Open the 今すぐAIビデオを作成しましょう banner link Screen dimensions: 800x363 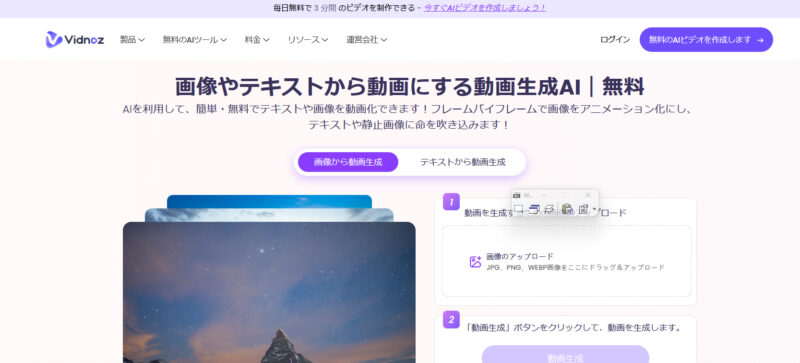click(x=485, y=8)
